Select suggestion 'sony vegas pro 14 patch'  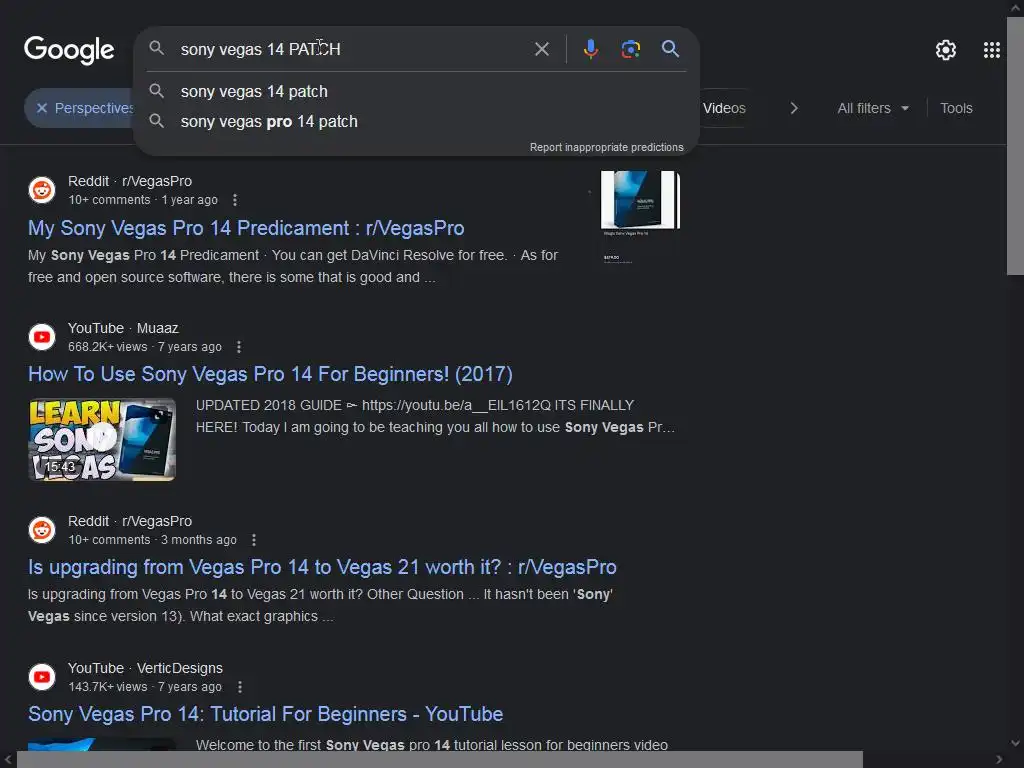[269, 121]
